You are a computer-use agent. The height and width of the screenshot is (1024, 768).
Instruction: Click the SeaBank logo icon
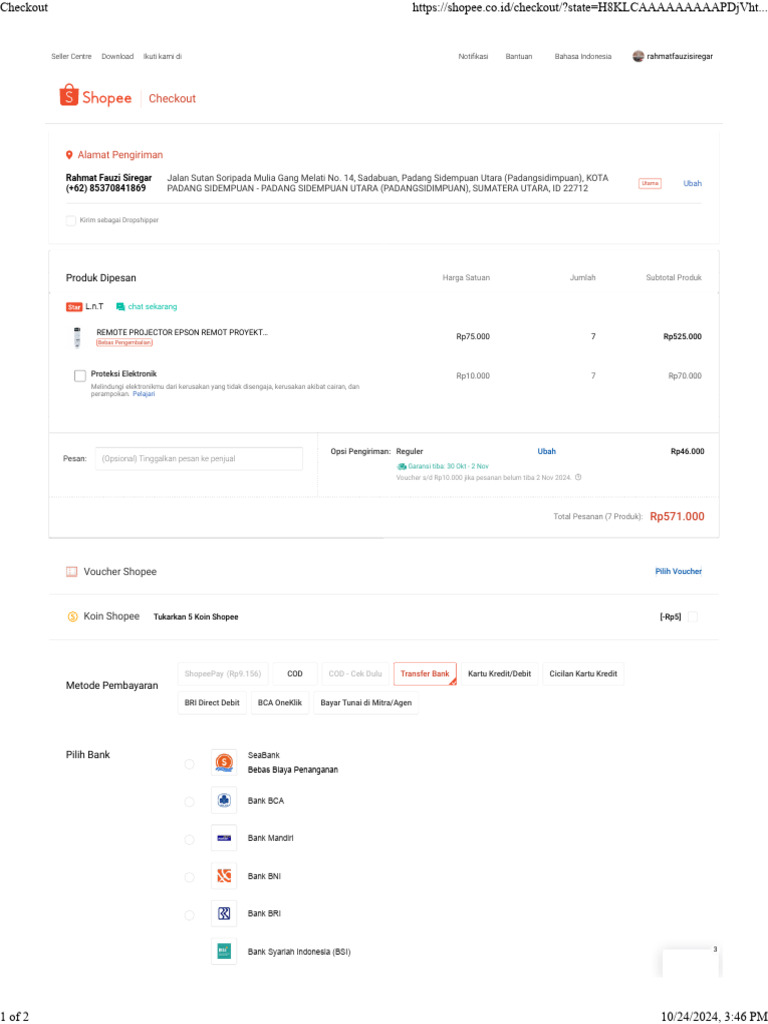tap(224, 763)
